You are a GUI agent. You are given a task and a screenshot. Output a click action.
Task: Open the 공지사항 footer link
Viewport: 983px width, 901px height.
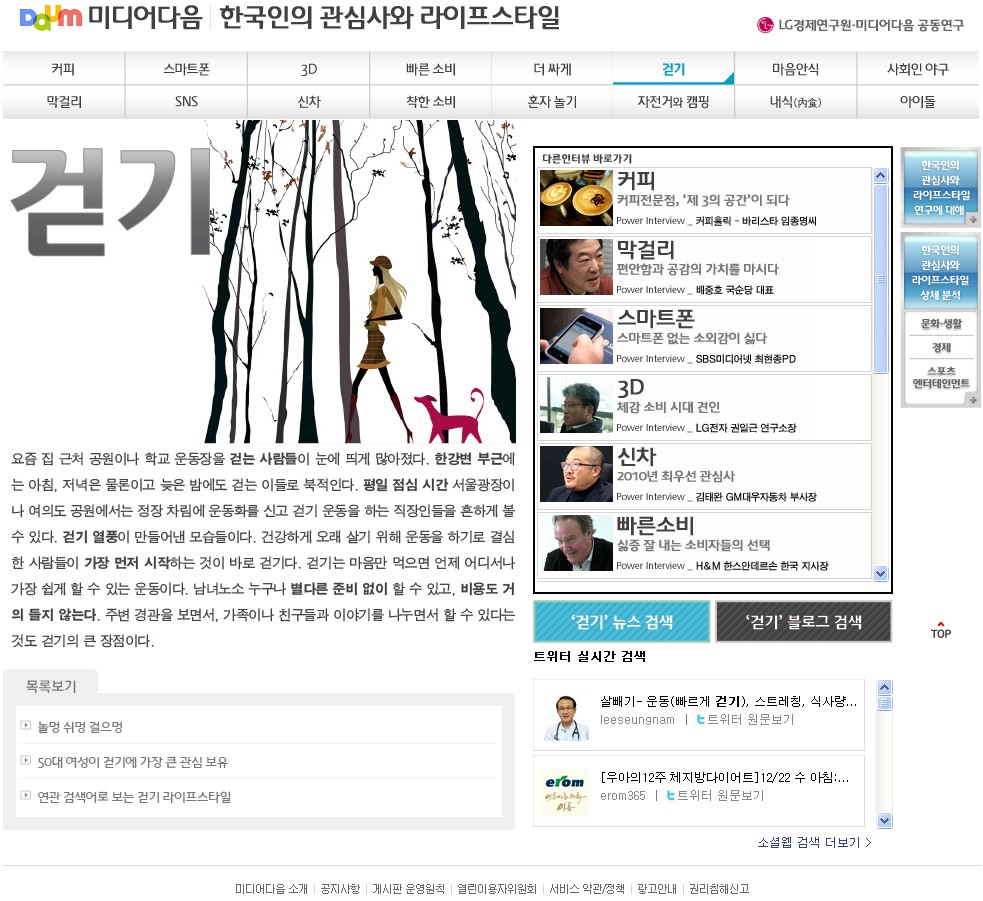[340, 888]
